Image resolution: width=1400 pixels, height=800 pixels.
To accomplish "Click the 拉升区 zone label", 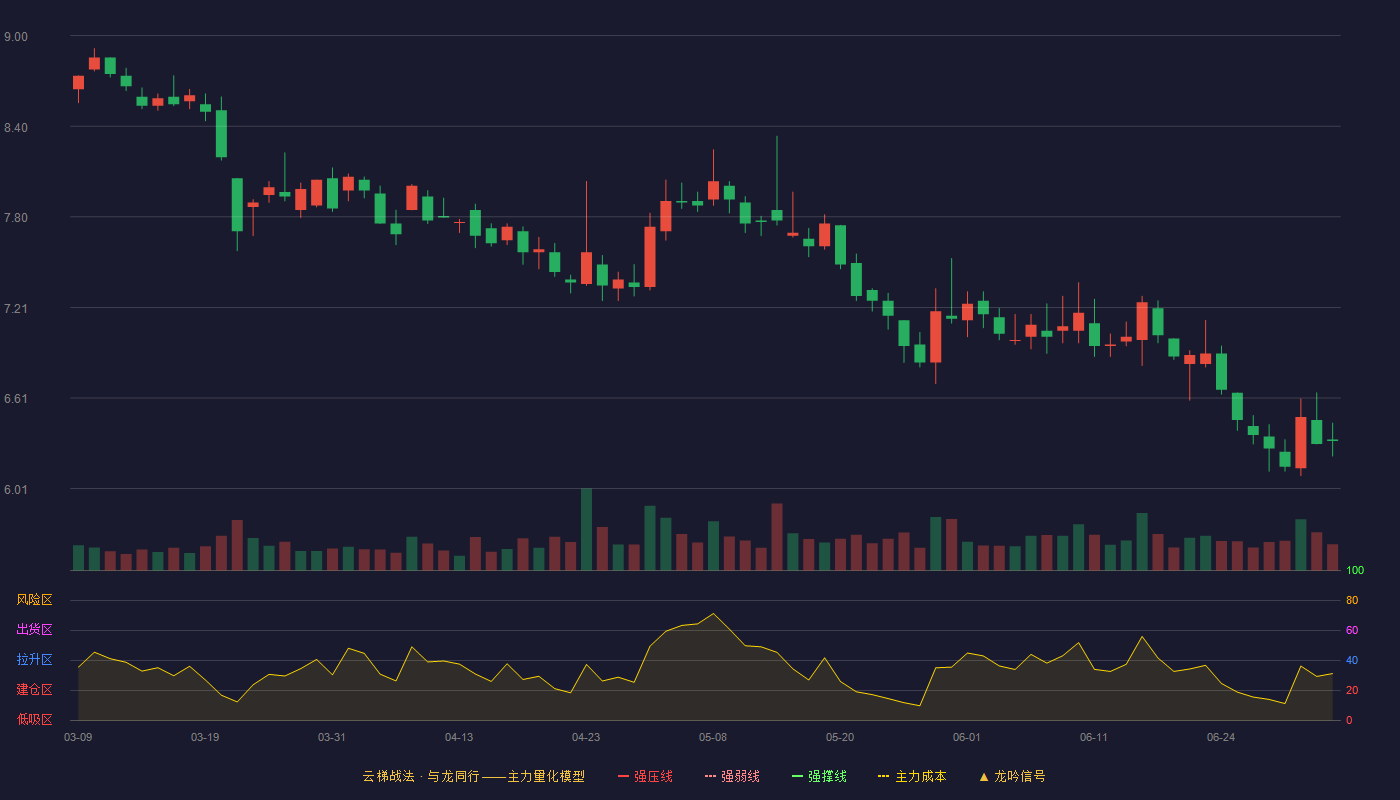I will (34, 660).
